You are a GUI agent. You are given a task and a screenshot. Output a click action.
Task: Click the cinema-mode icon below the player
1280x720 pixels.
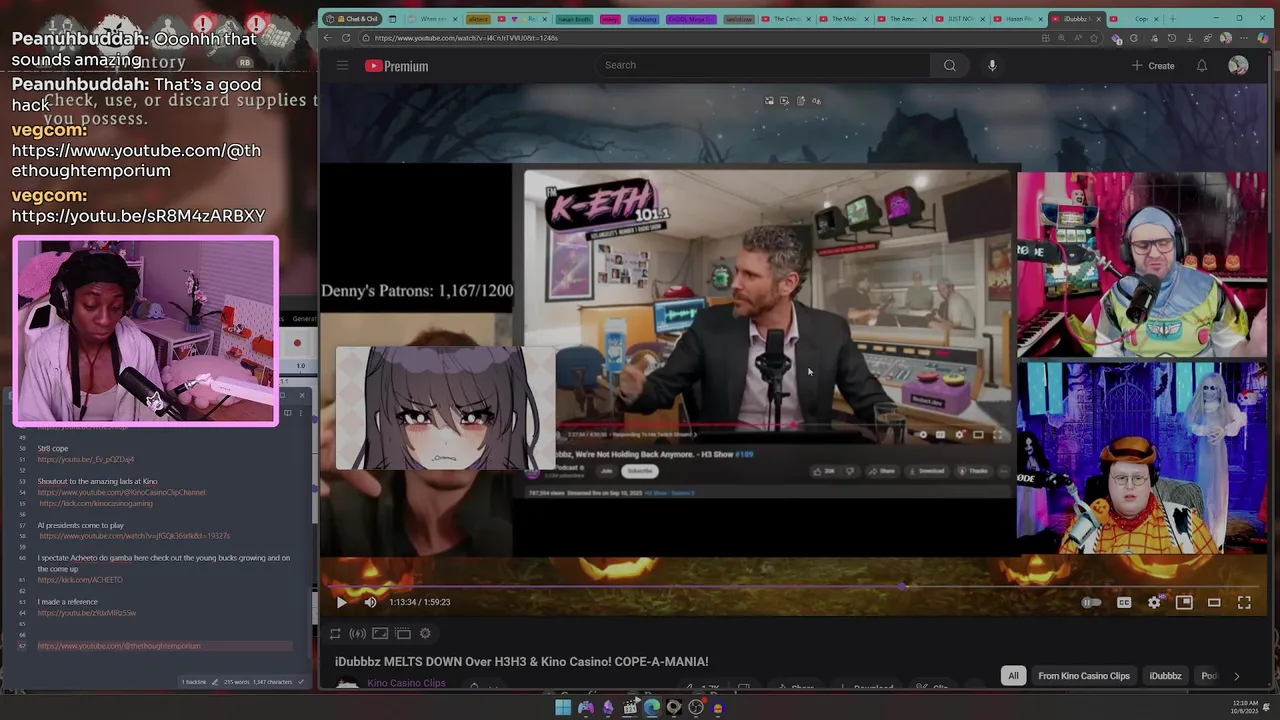(x=403, y=633)
